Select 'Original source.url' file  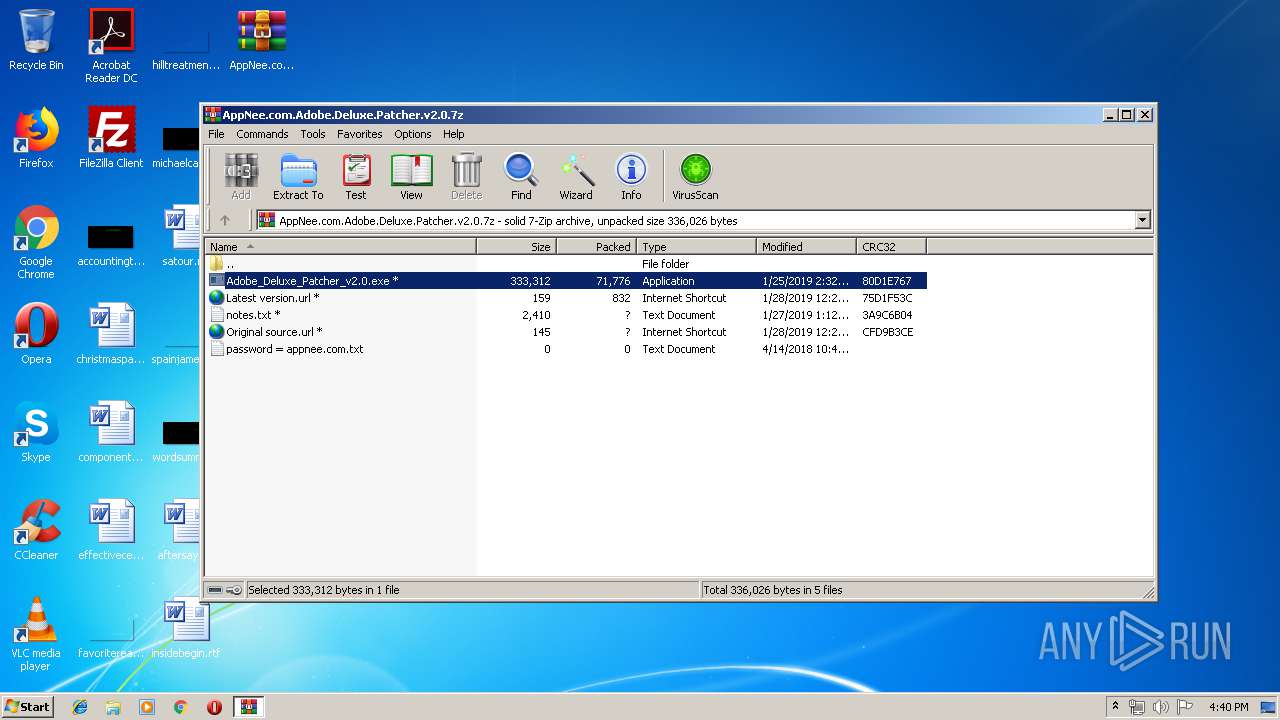click(566, 332)
